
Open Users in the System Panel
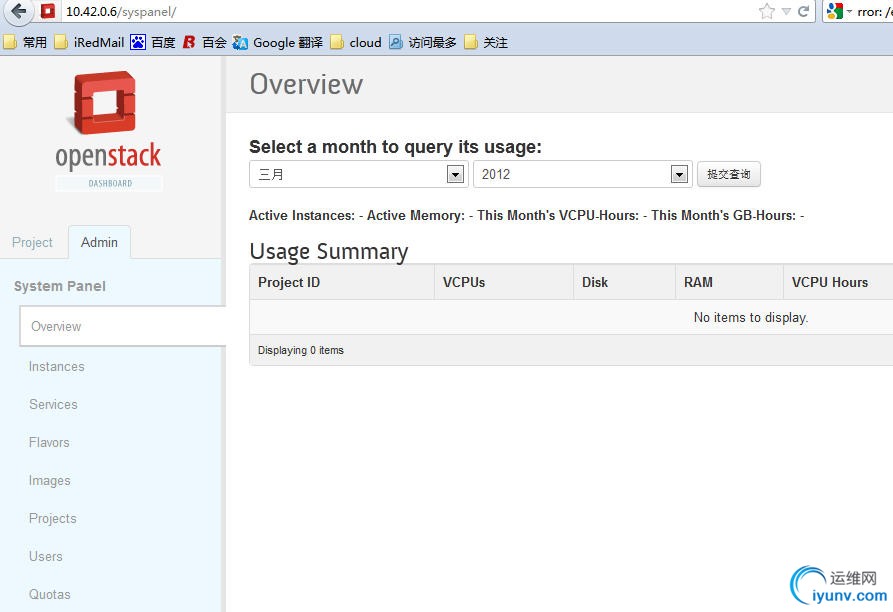point(46,556)
